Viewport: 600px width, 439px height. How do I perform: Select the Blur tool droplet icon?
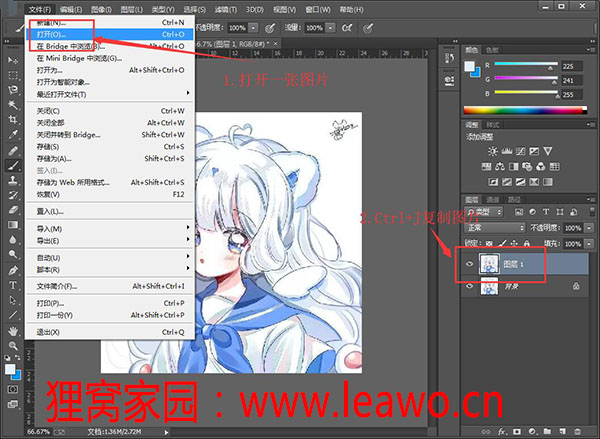(13, 240)
